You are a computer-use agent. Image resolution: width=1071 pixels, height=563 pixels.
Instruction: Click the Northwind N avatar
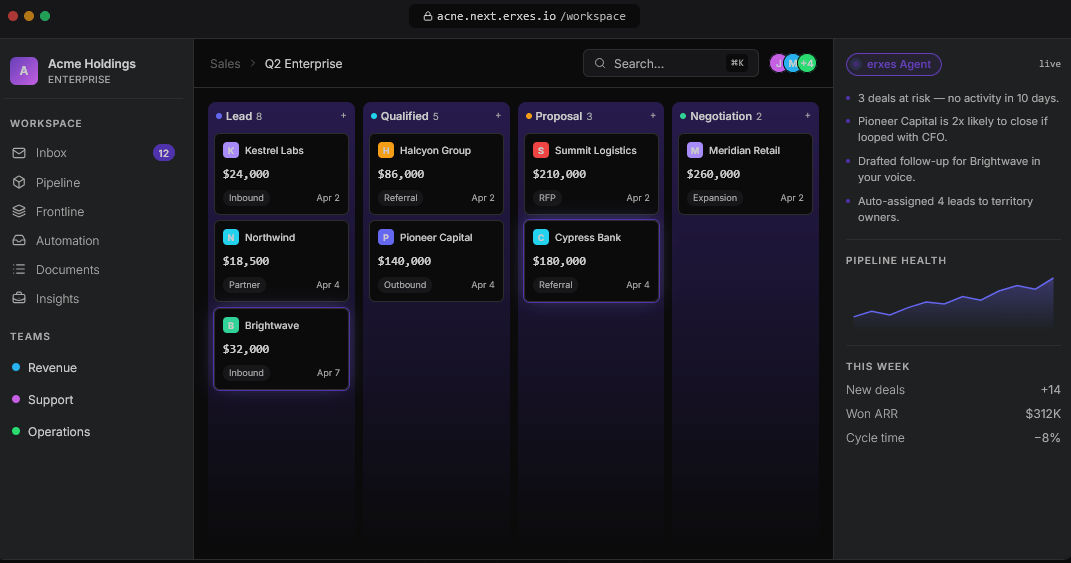point(231,237)
